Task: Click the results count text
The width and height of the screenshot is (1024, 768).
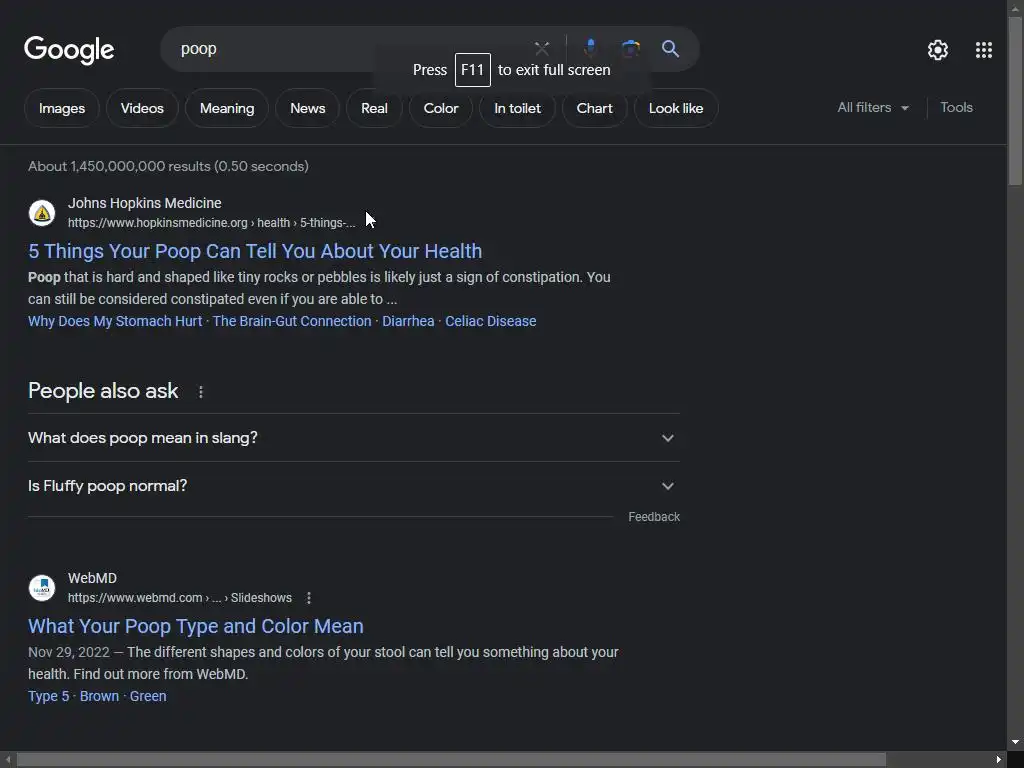Action: coord(168,167)
